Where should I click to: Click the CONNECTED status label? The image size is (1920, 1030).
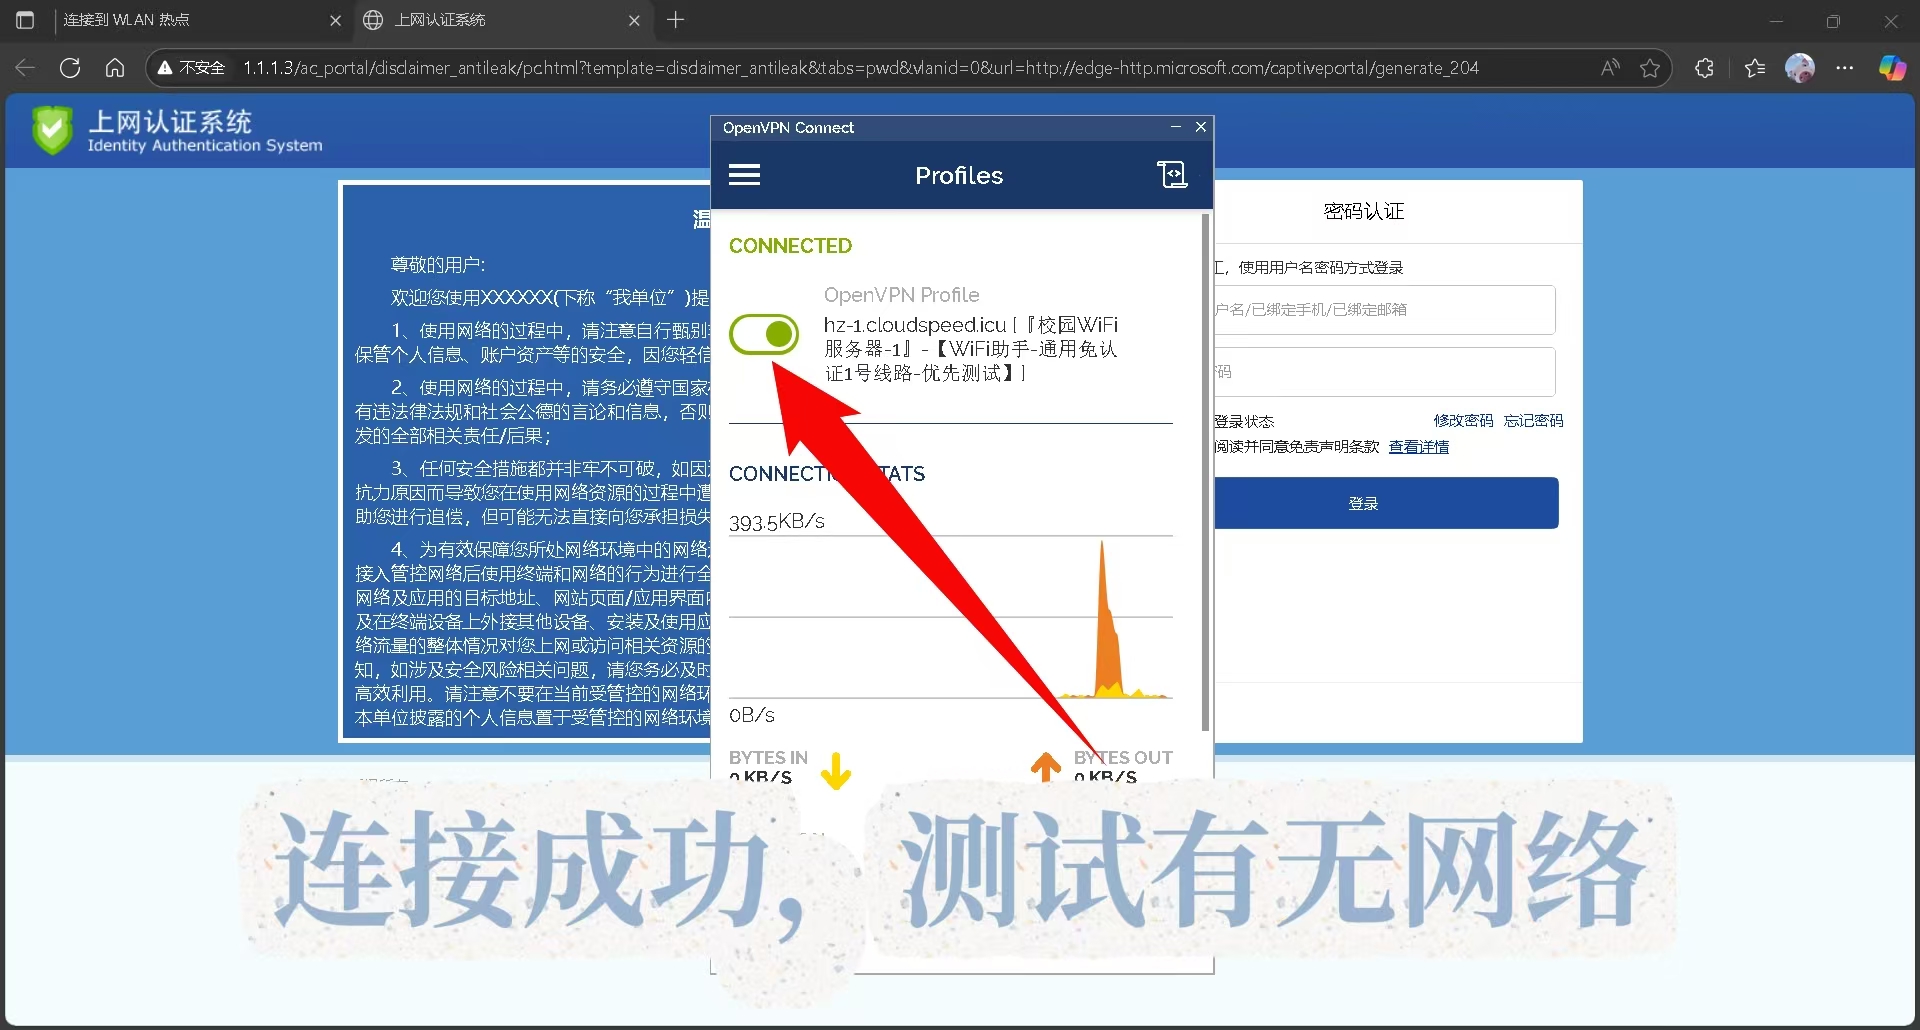(x=790, y=246)
